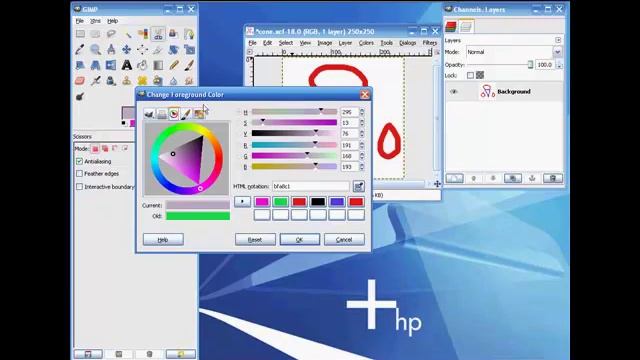This screenshot has width=640, height=360.
Task: Select the Free Select lasso tool
Action: pyautogui.click(x=111, y=34)
